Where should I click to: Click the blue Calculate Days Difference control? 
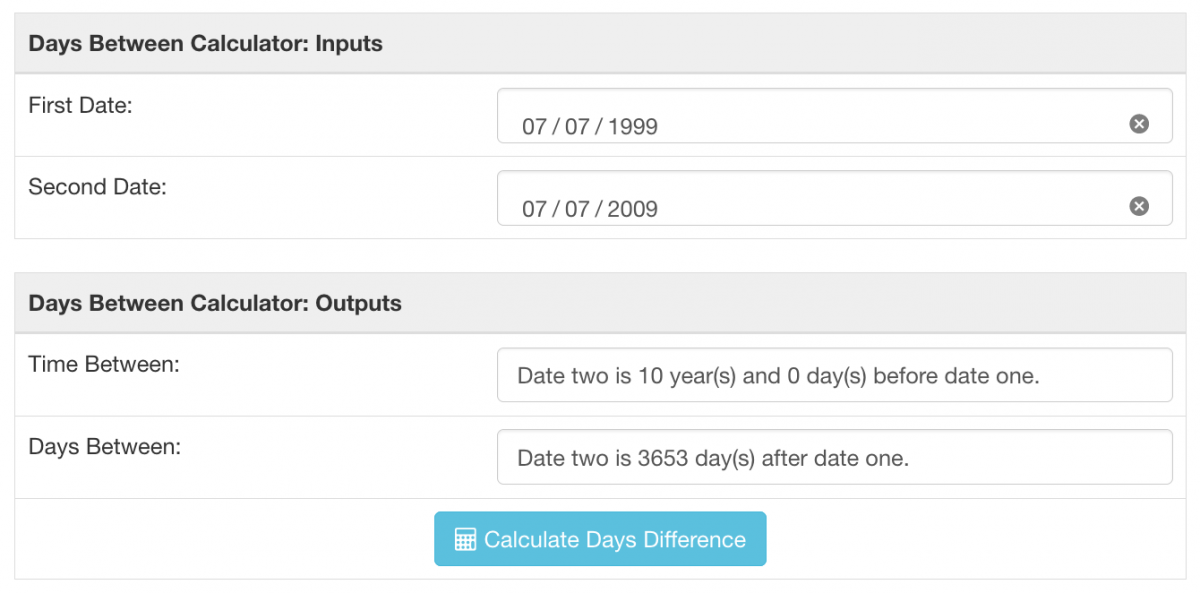[600, 539]
